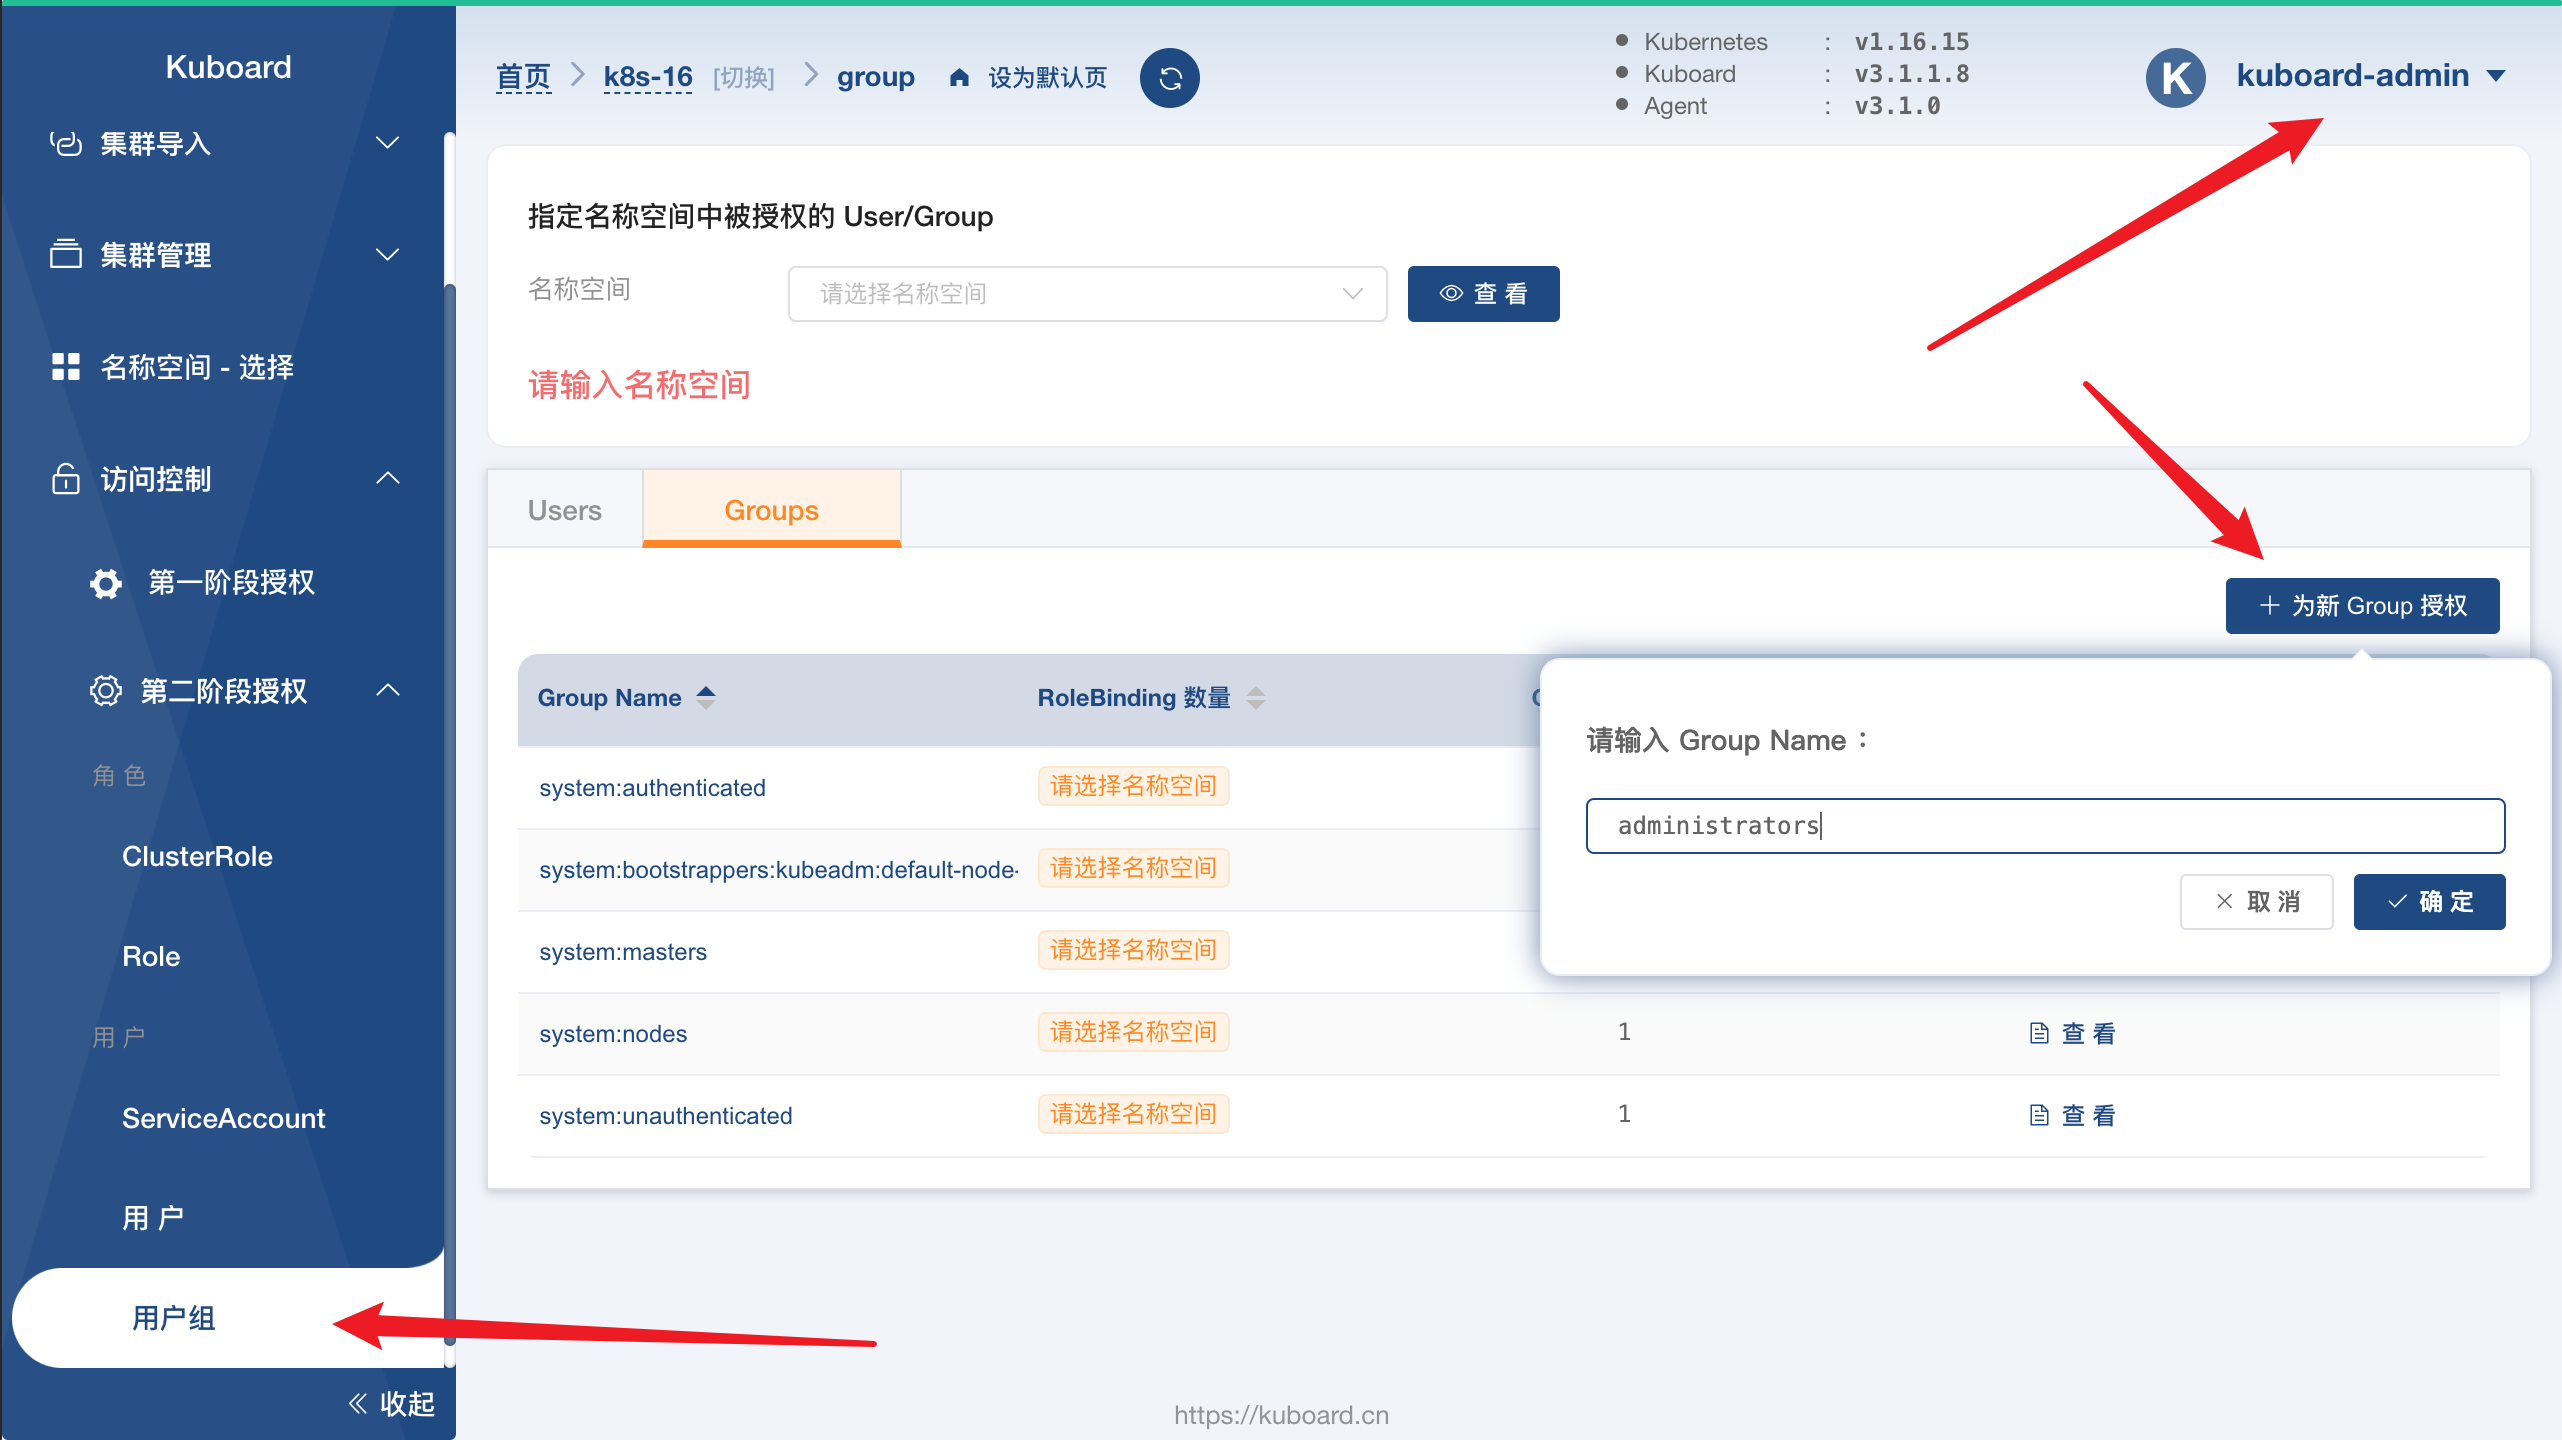Confirm with the 确定 button
This screenshot has height=1440, width=2562.
click(2429, 902)
